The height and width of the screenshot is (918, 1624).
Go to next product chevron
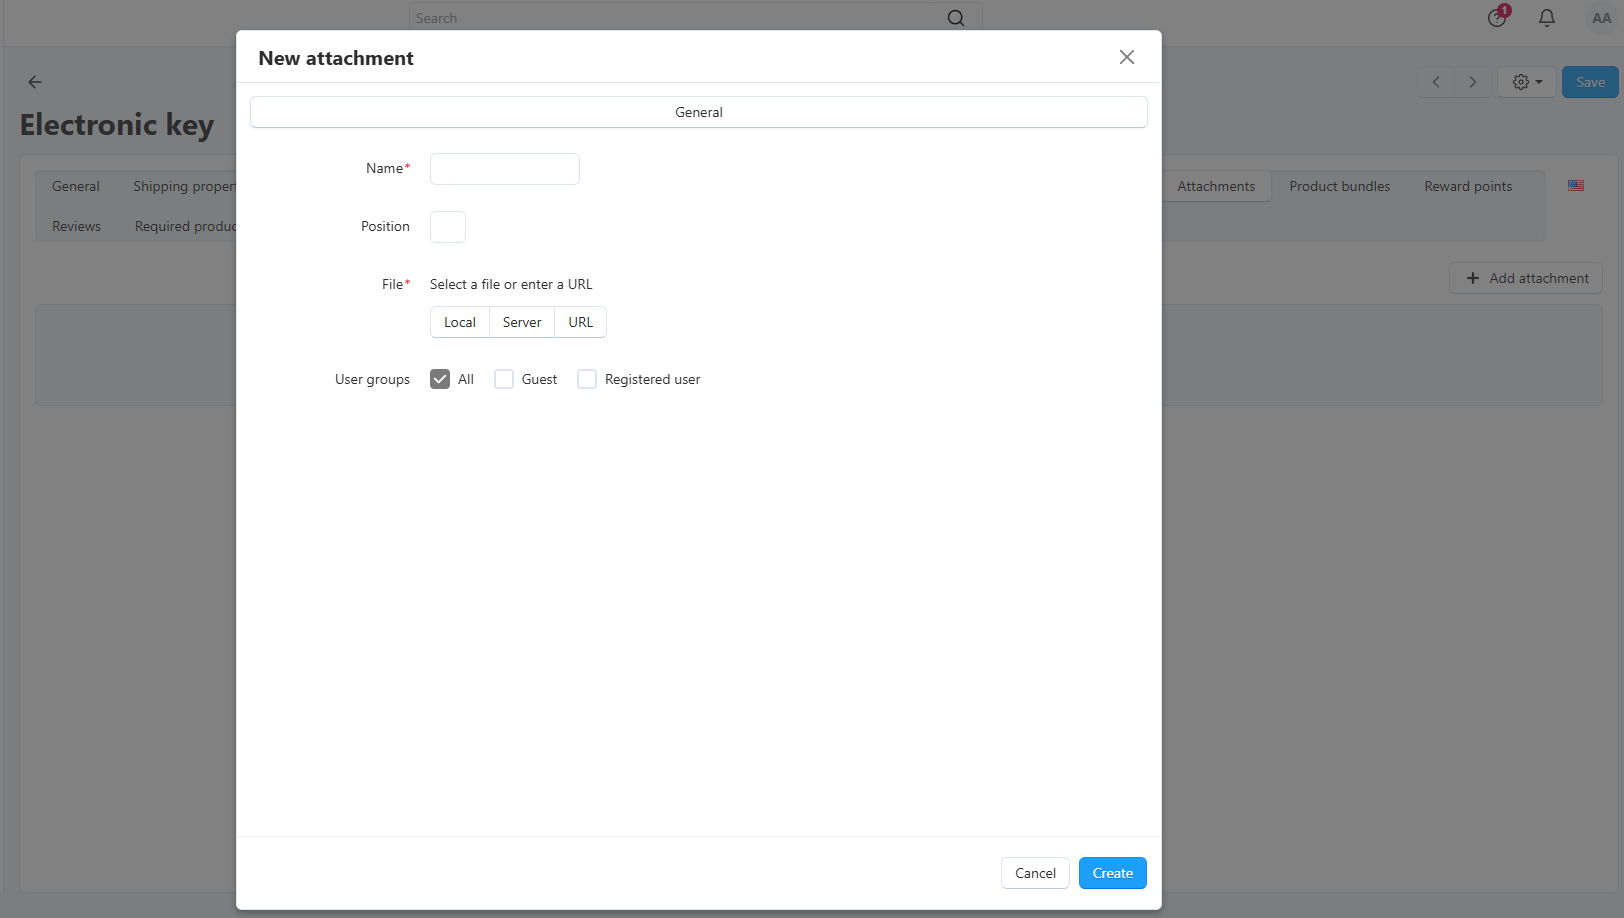pos(1472,82)
